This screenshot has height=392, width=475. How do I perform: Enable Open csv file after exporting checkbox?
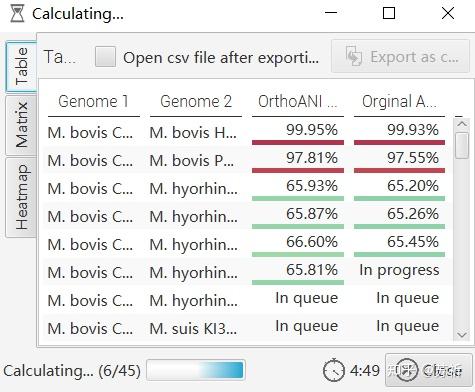click(105, 57)
